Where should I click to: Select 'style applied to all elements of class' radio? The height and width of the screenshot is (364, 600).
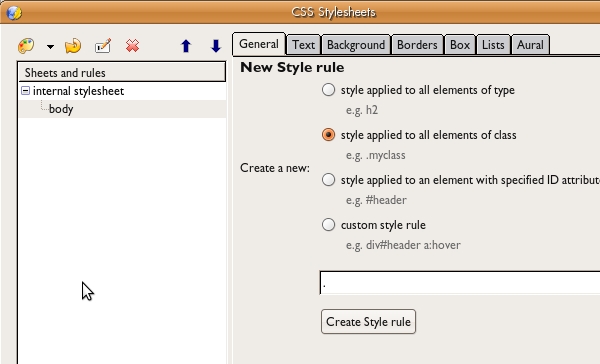coord(328,135)
